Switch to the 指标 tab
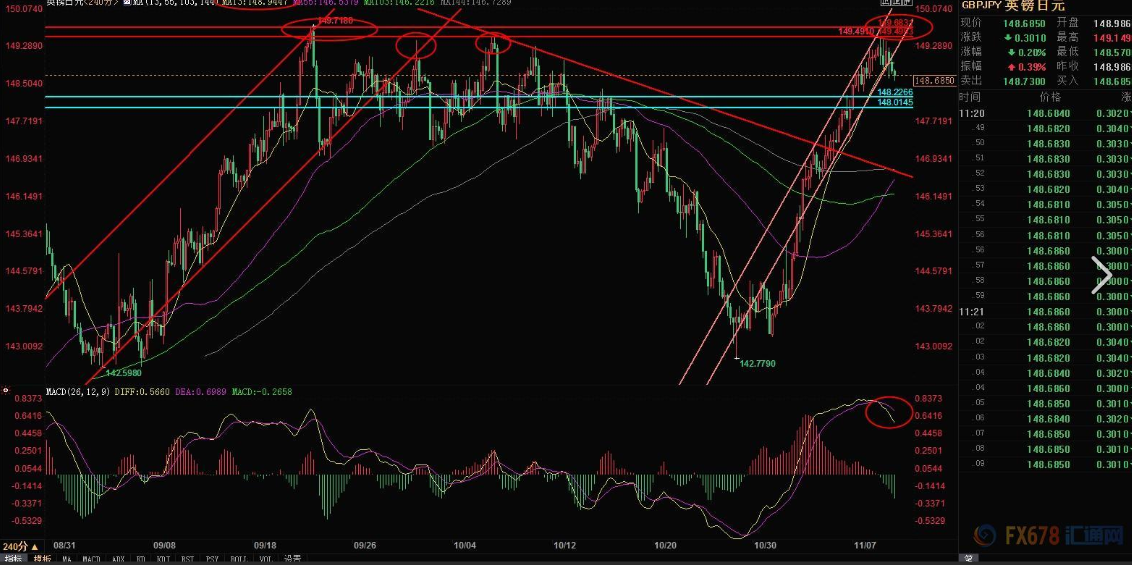The image size is (1132, 565). [x=14, y=559]
